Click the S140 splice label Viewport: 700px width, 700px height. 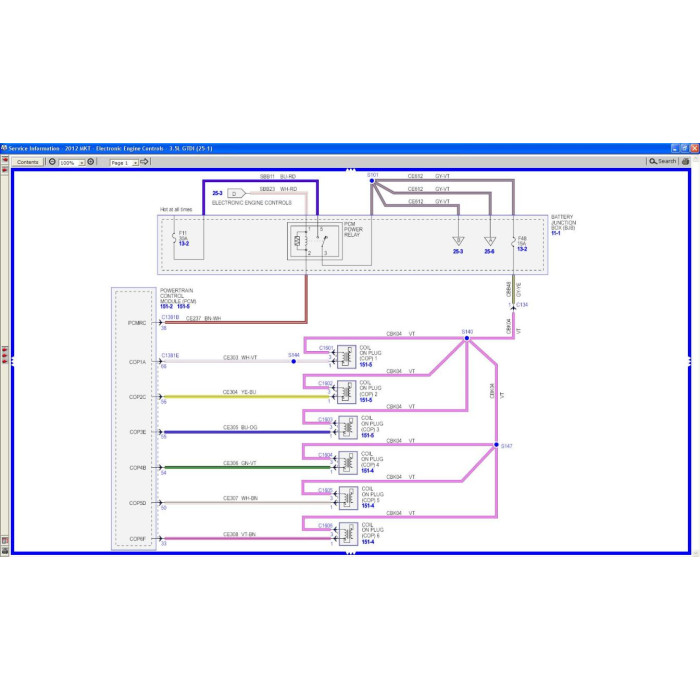pyautogui.click(x=467, y=332)
